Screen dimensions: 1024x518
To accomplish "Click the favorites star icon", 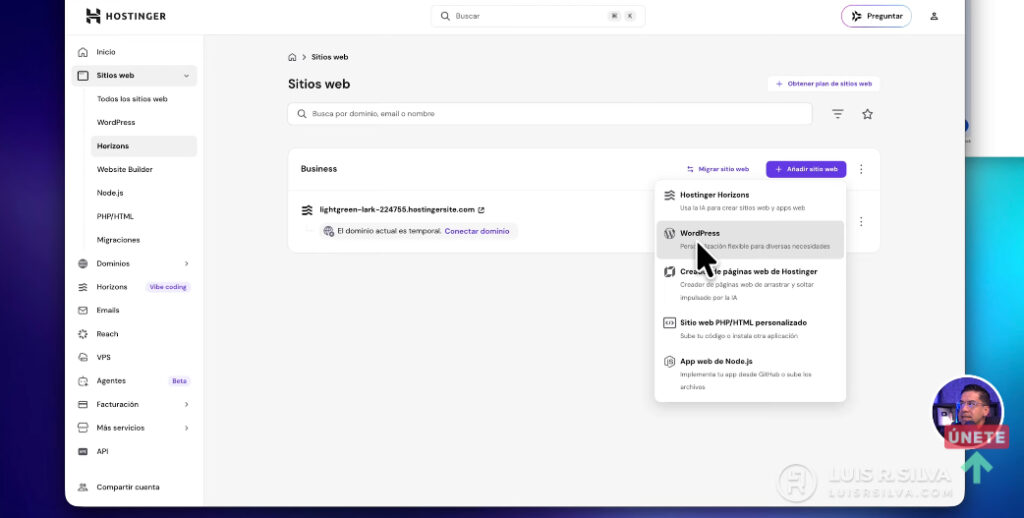I will (x=867, y=114).
